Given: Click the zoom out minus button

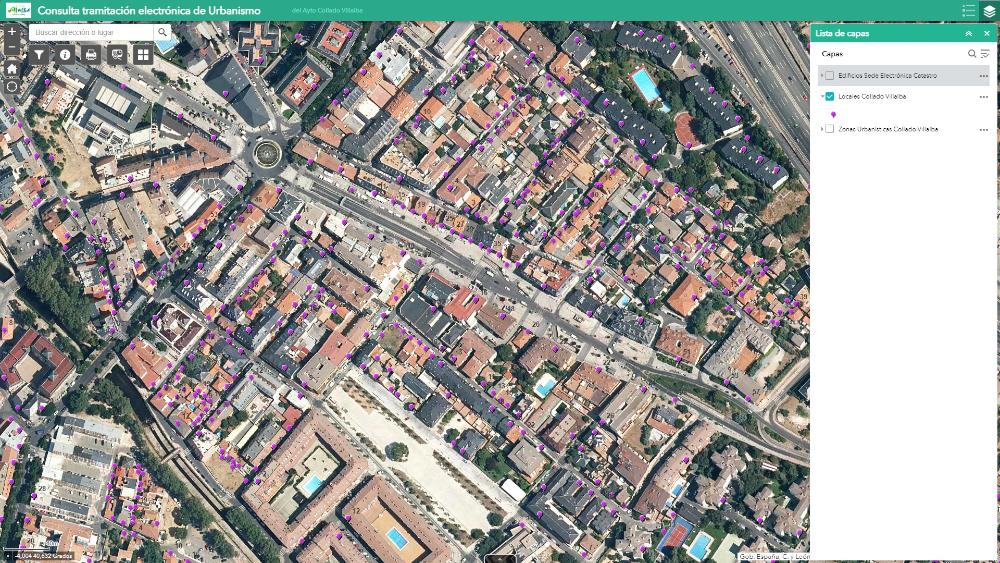Looking at the screenshot, I should tap(12, 48).
